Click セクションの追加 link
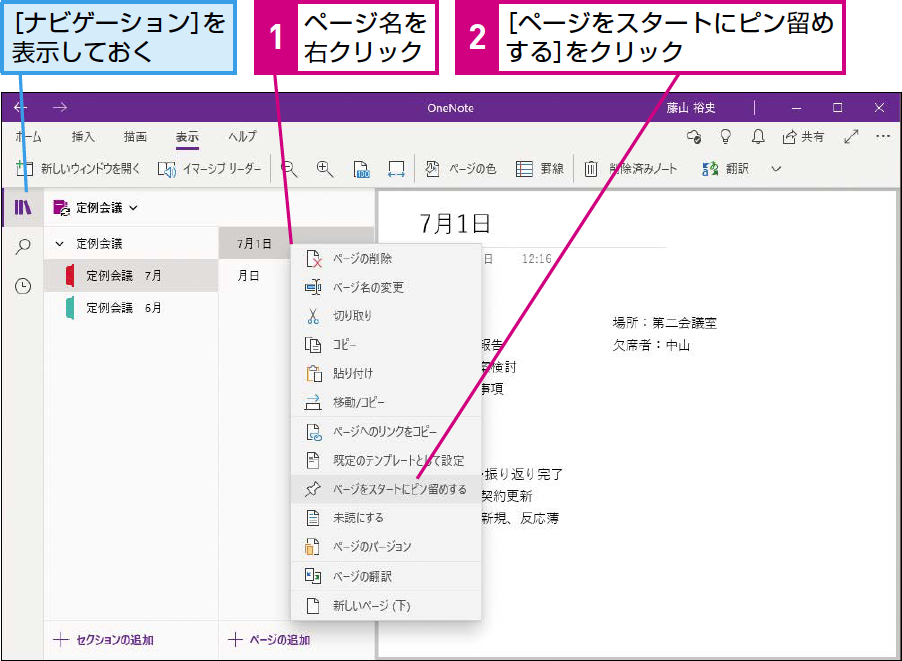 click(x=104, y=640)
